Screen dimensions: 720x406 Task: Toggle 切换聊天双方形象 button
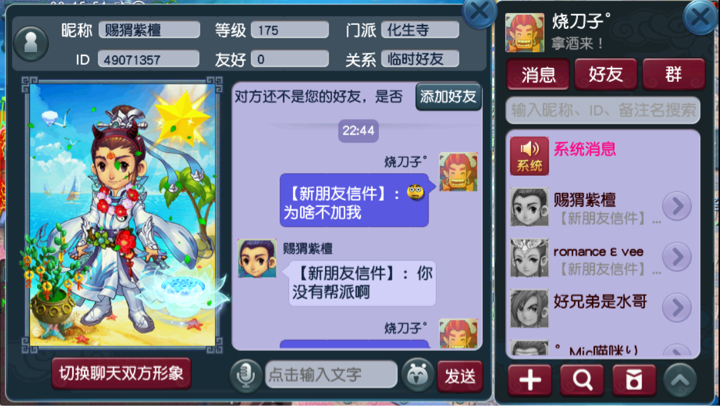click(121, 373)
